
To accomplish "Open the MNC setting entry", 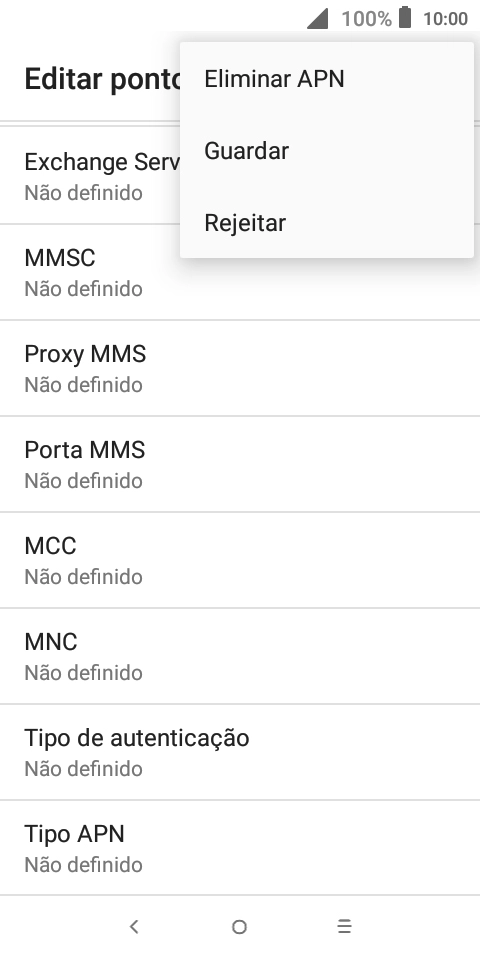I will (x=240, y=656).
